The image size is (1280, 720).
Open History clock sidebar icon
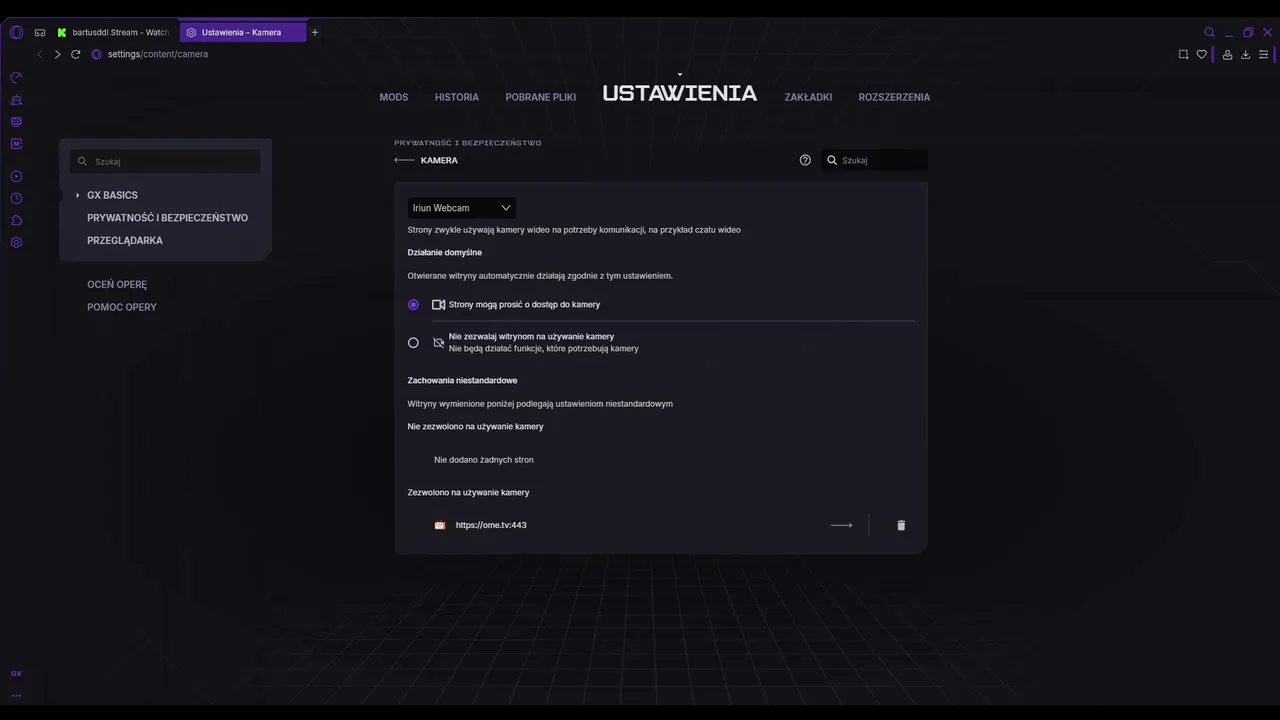point(16,198)
